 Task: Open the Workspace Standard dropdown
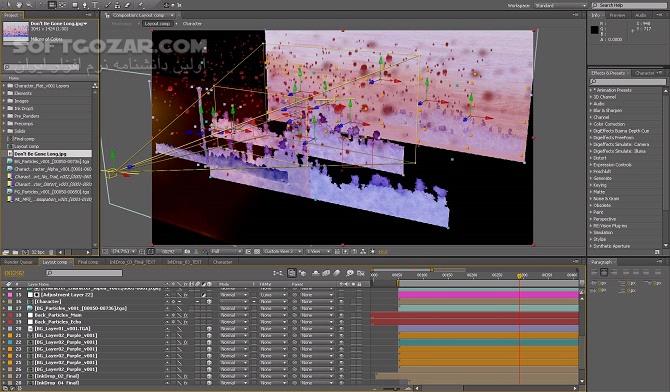[561, 5]
